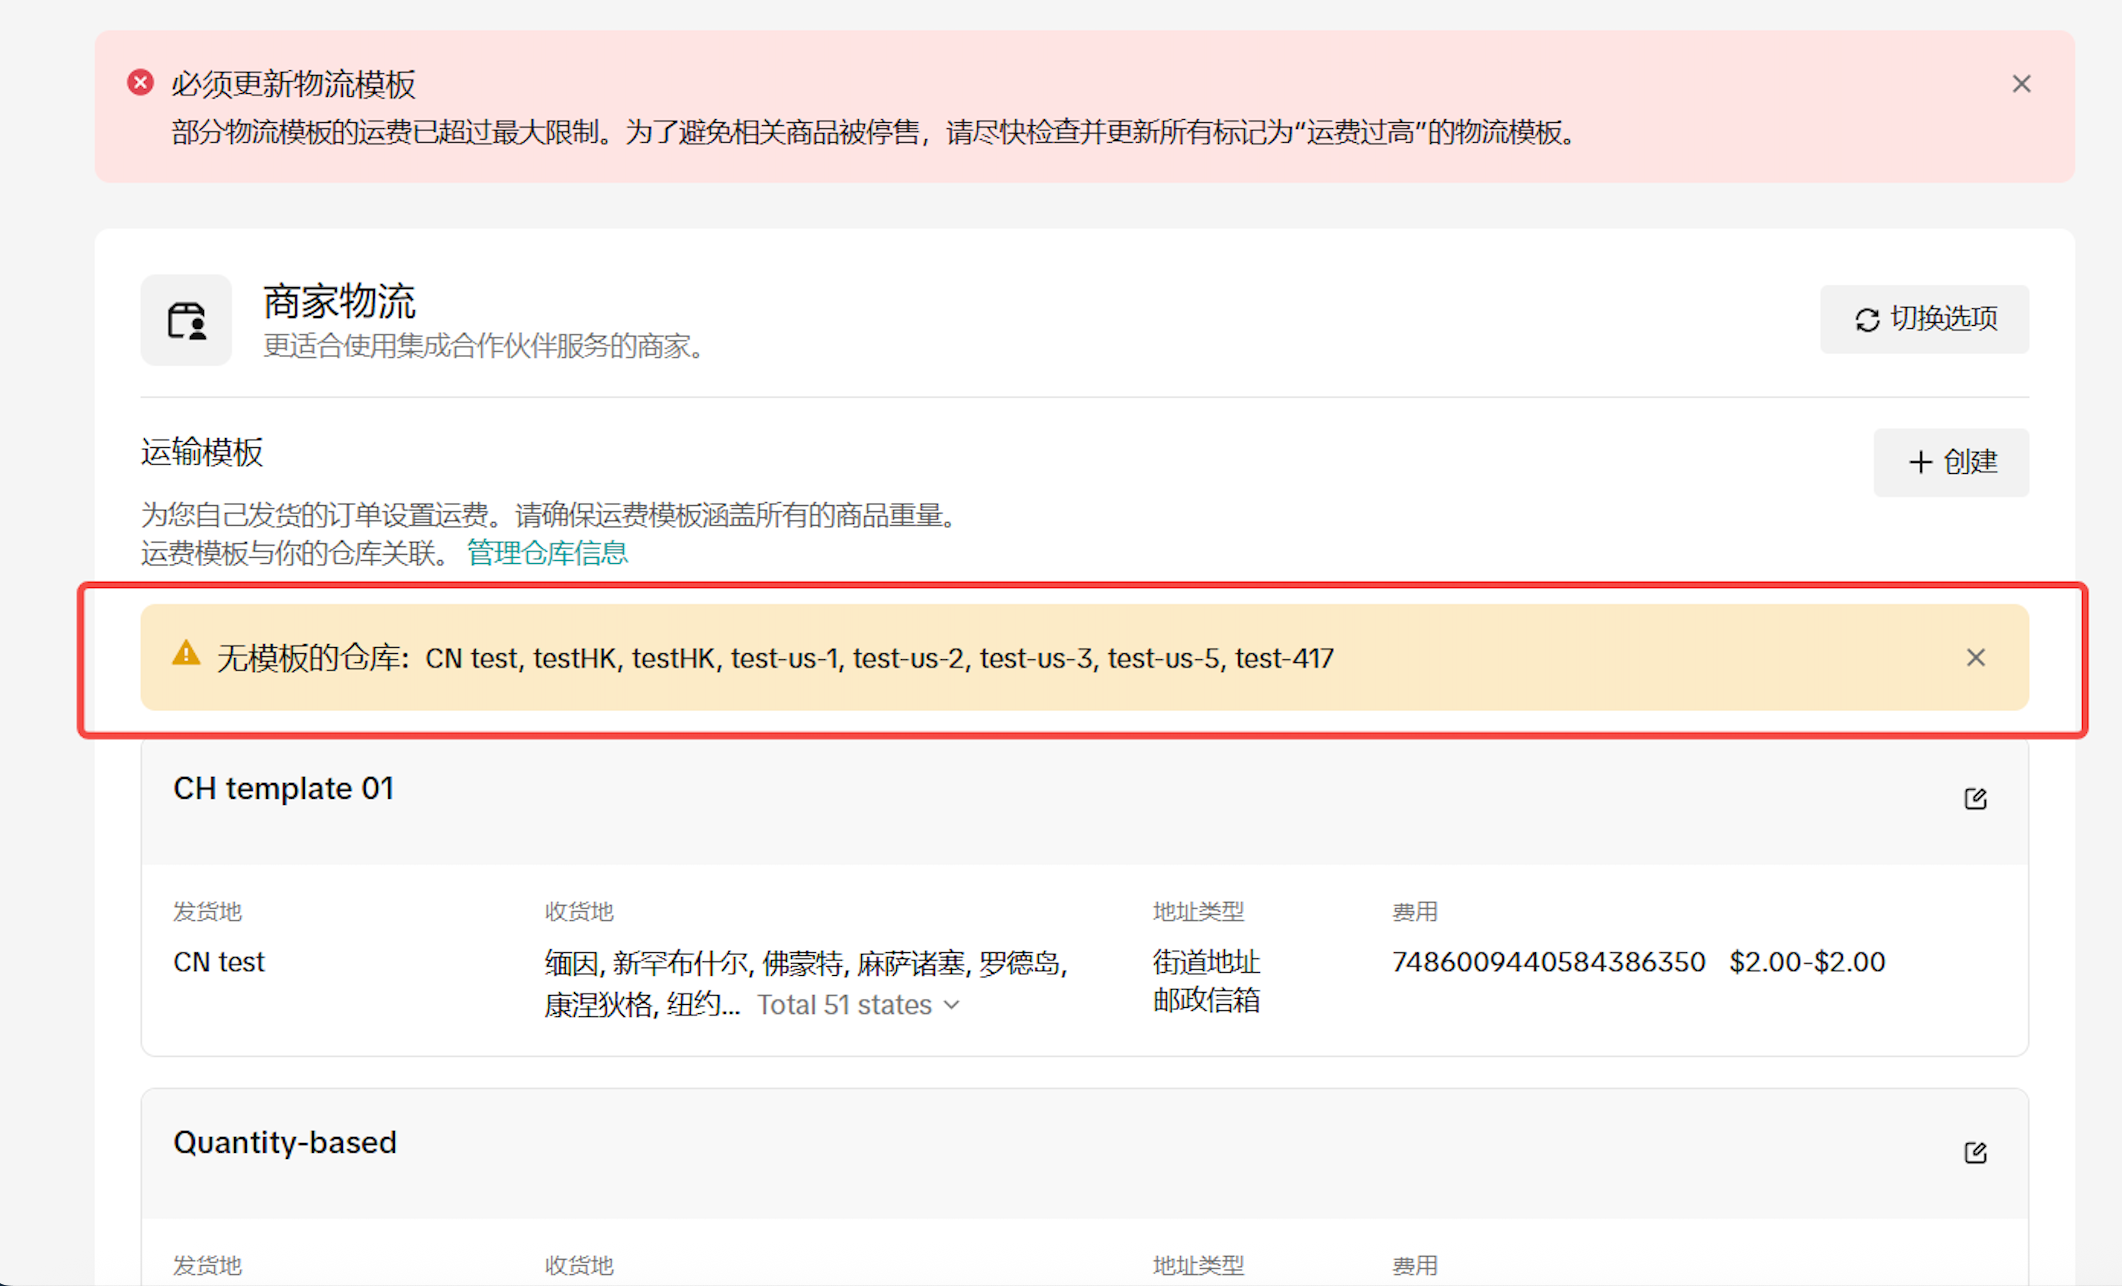Click the refresh arrows icon beside 切换选项
Screen dimensions: 2122x1286
click(1866, 320)
